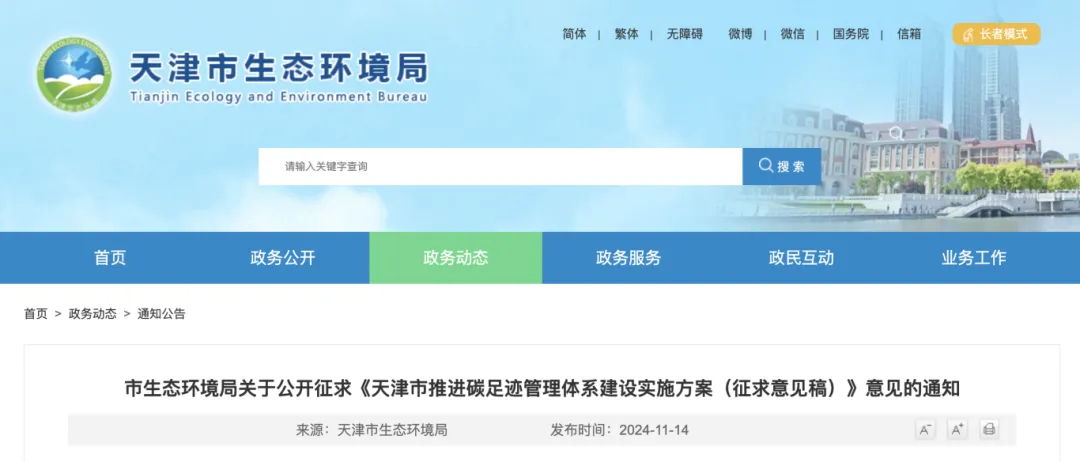Open 政民互动 navigation tab

coord(801,258)
